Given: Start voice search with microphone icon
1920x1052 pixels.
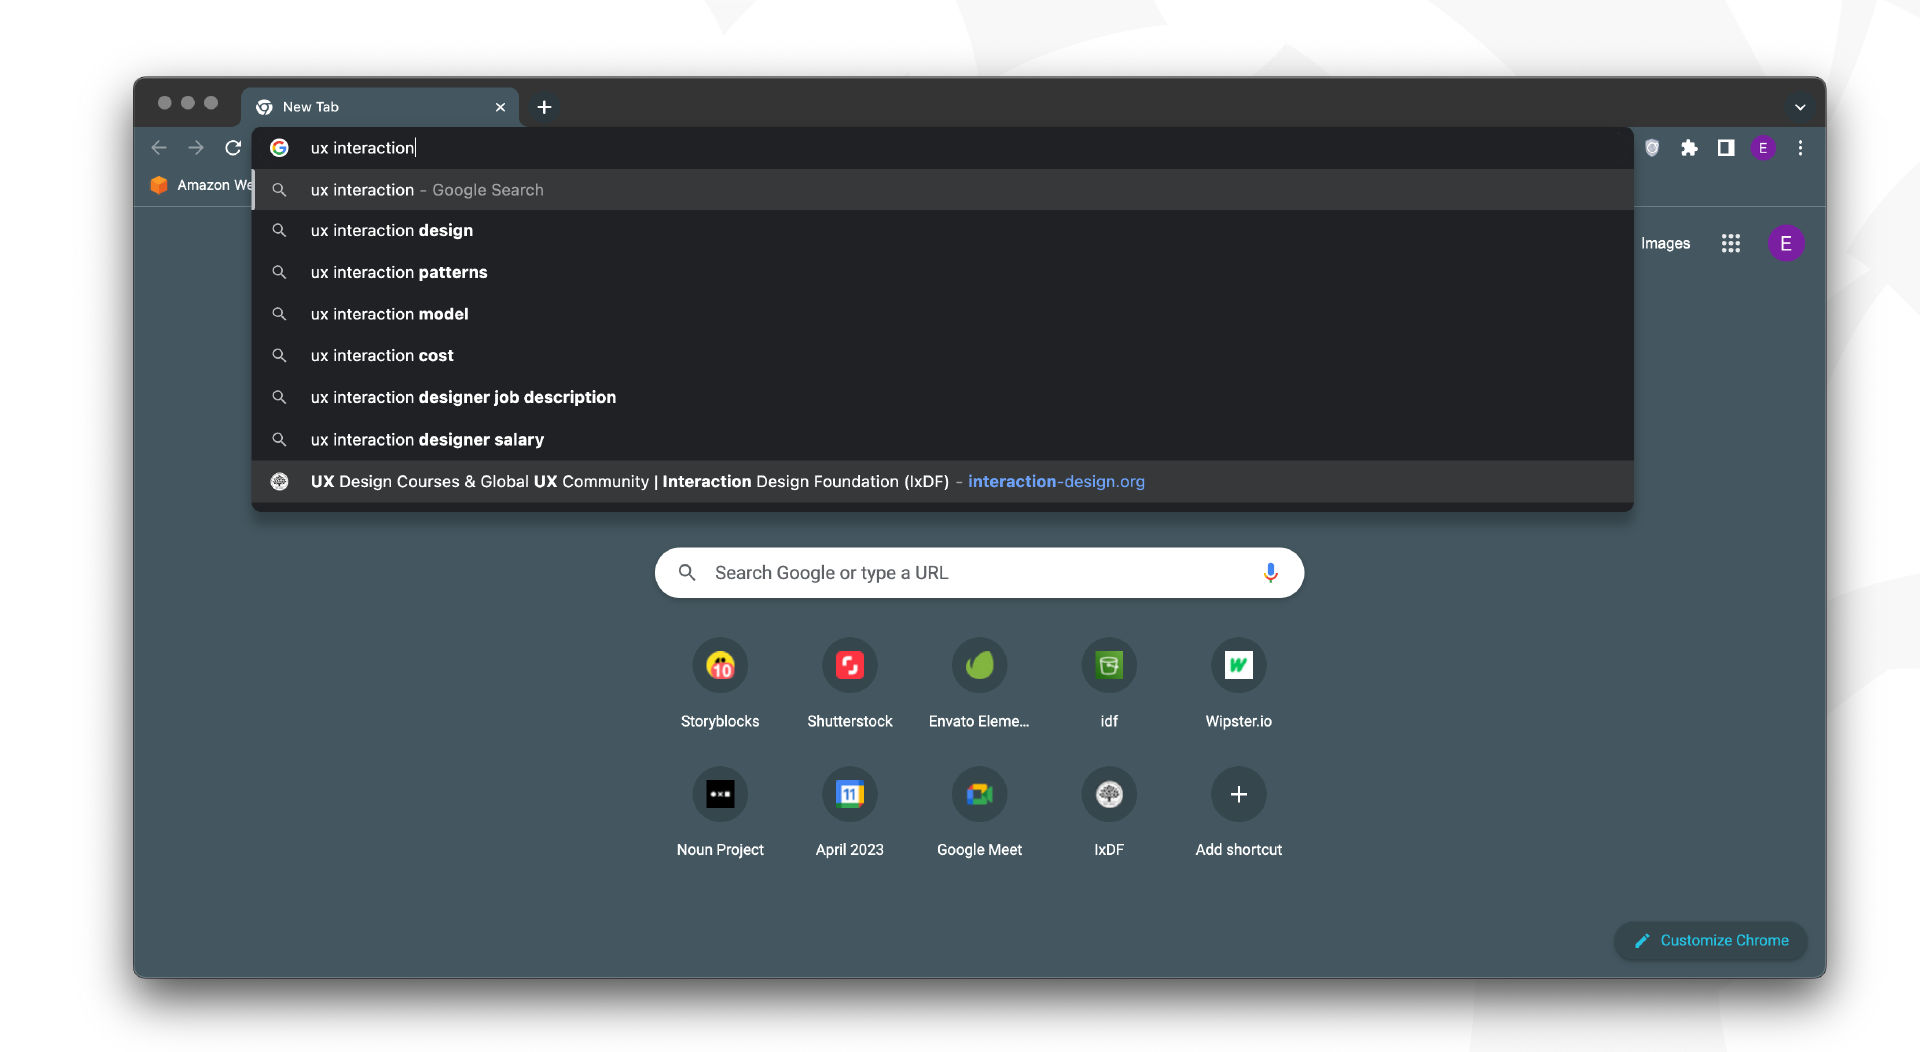Looking at the screenshot, I should pos(1270,573).
